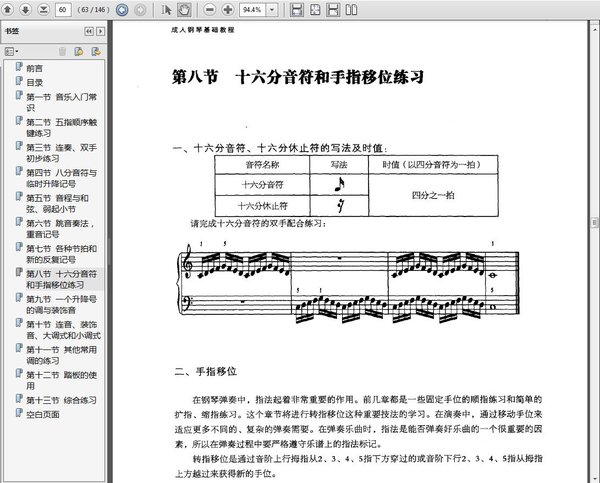Click the page count text (63 / 146)
This screenshot has width=600, height=483.
(x=93, y=10)
